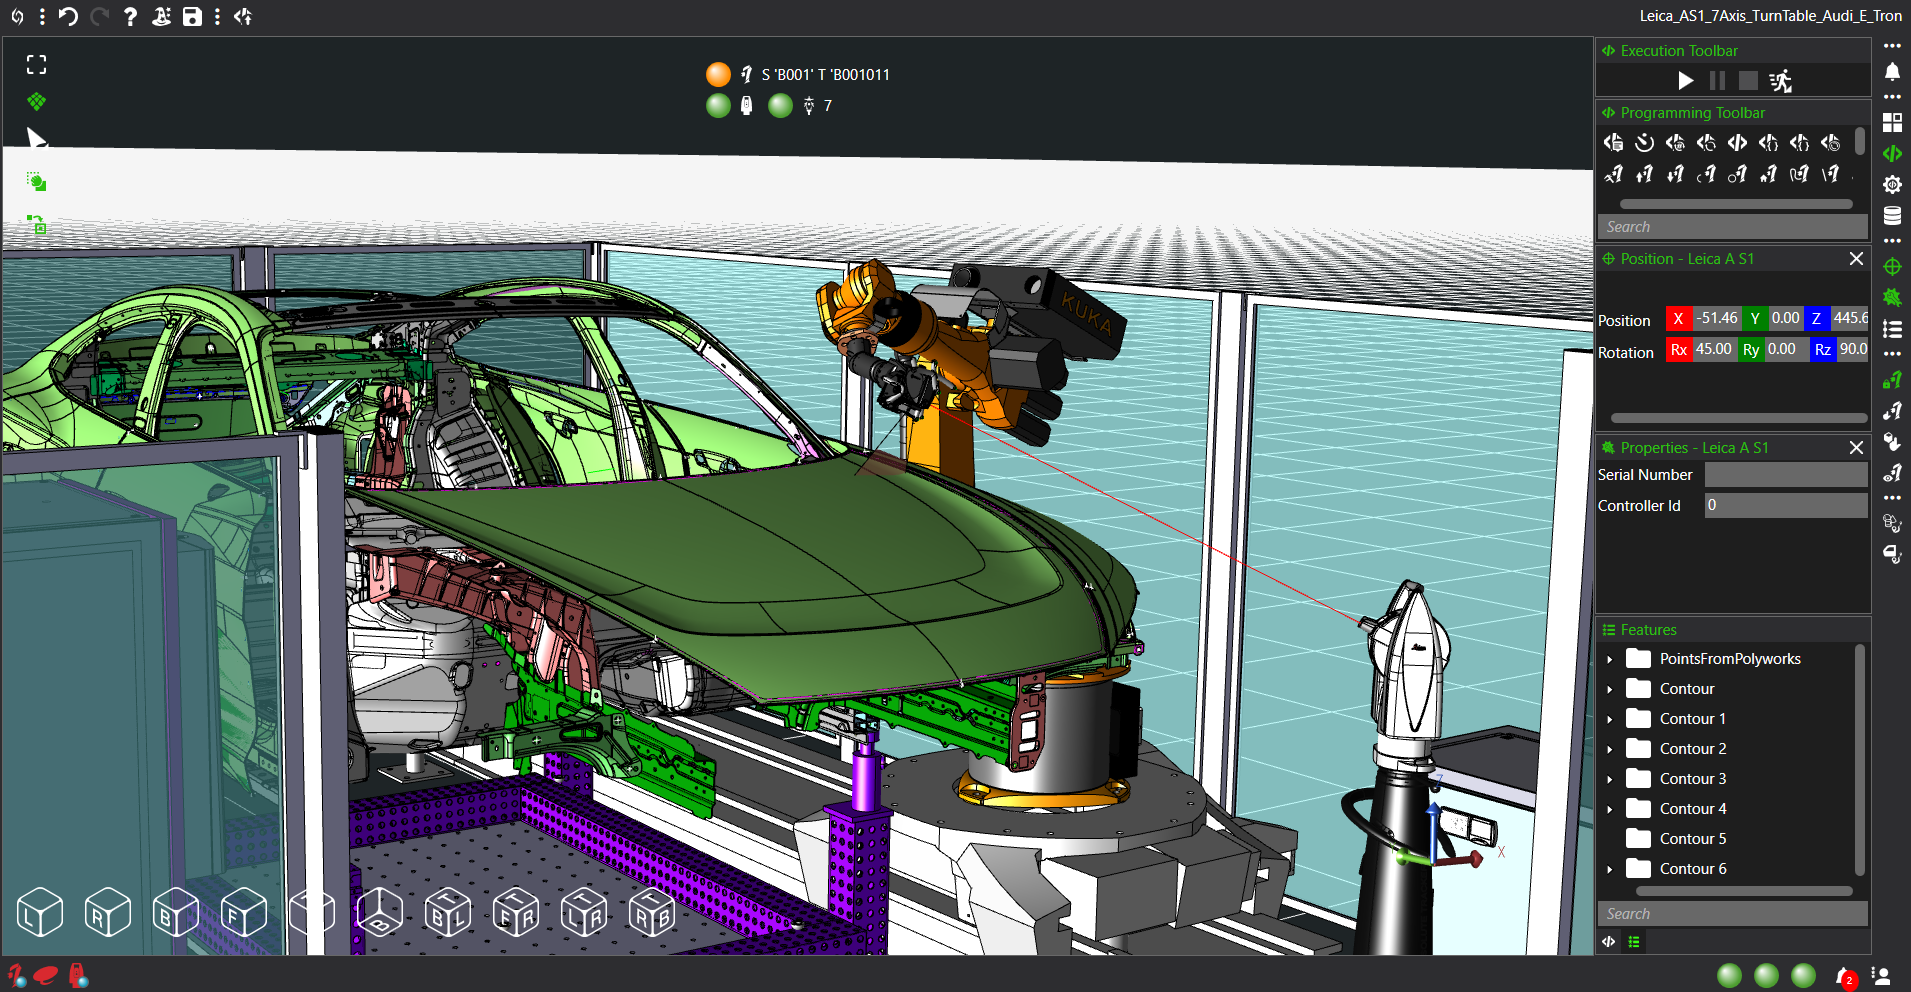Click the question mark help icon
The image size is (1911, 992).
[x=130, y=16]
